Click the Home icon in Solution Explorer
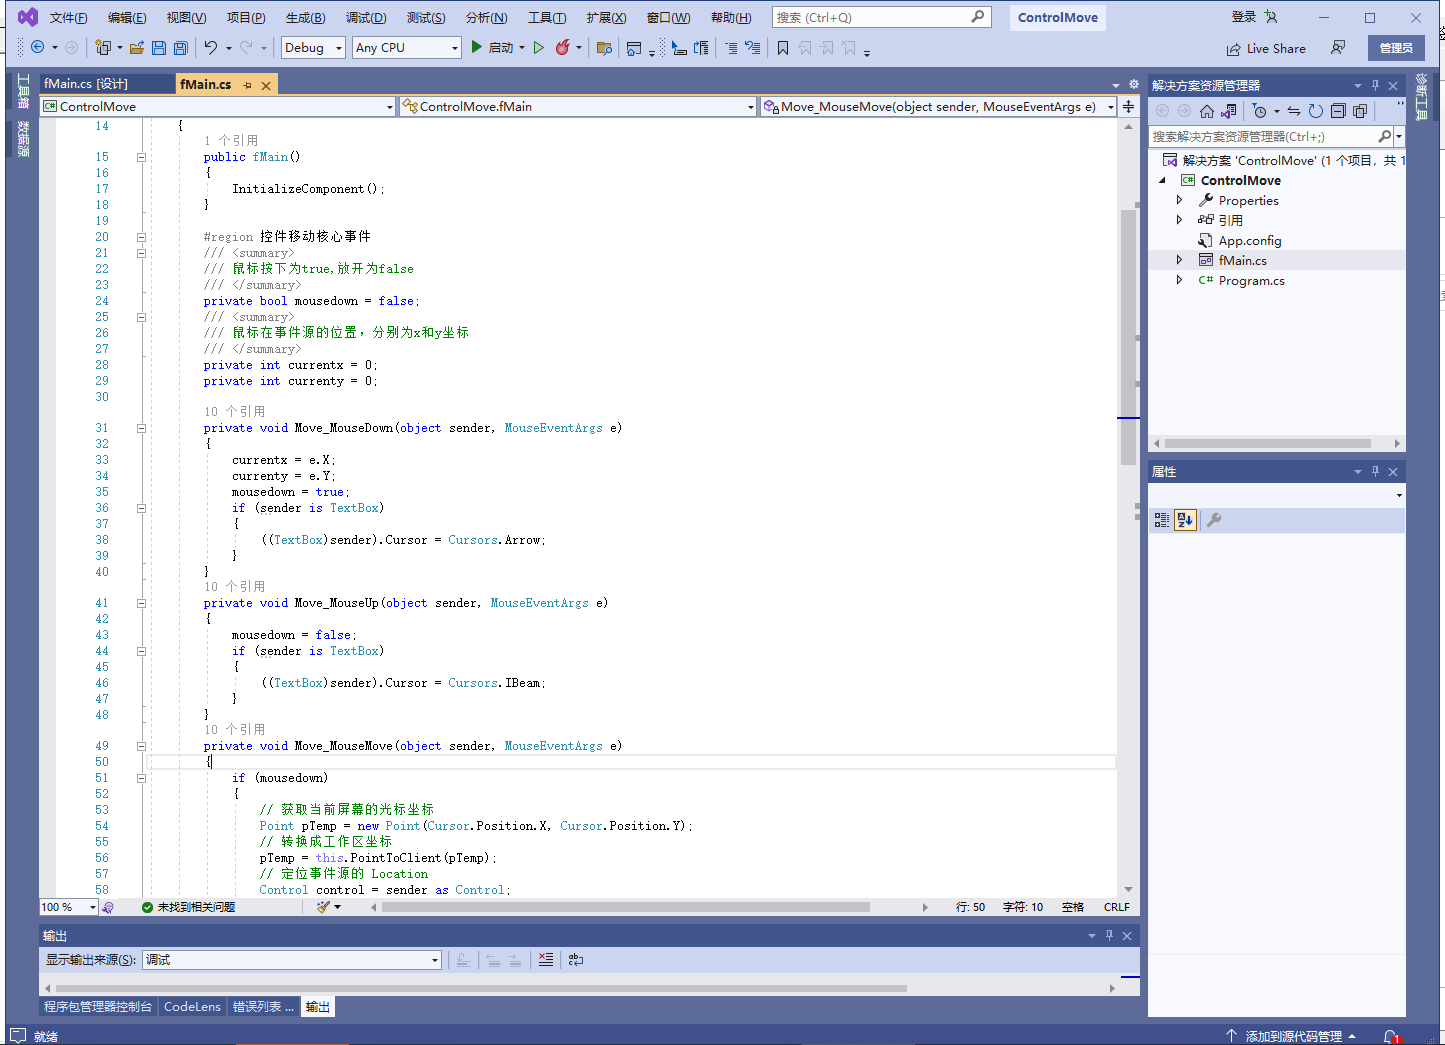The height and width of the screenshot is (1045, 1445). (x=1207, y=111)
